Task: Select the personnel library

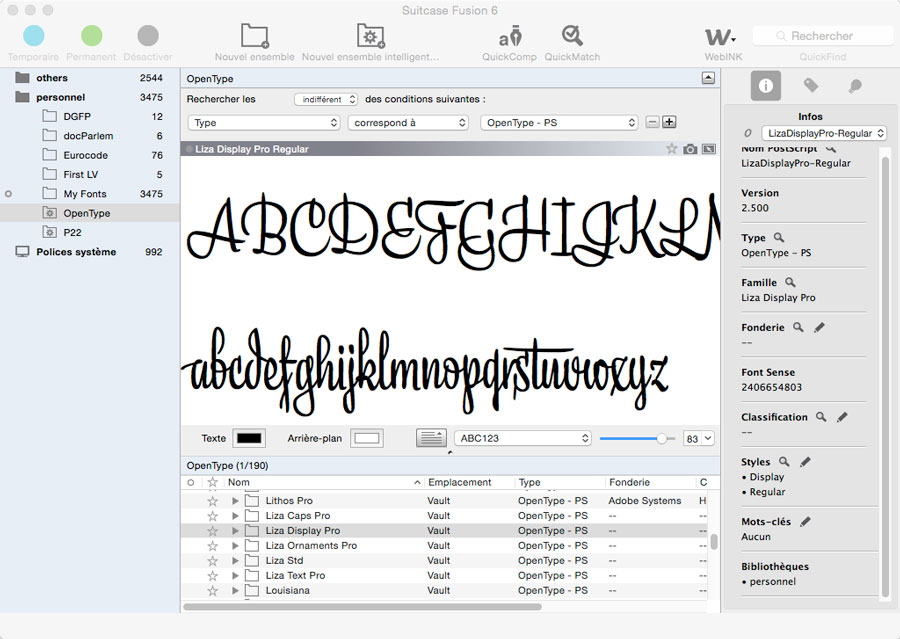Action: pyautogui.click(x=90, y=97)
